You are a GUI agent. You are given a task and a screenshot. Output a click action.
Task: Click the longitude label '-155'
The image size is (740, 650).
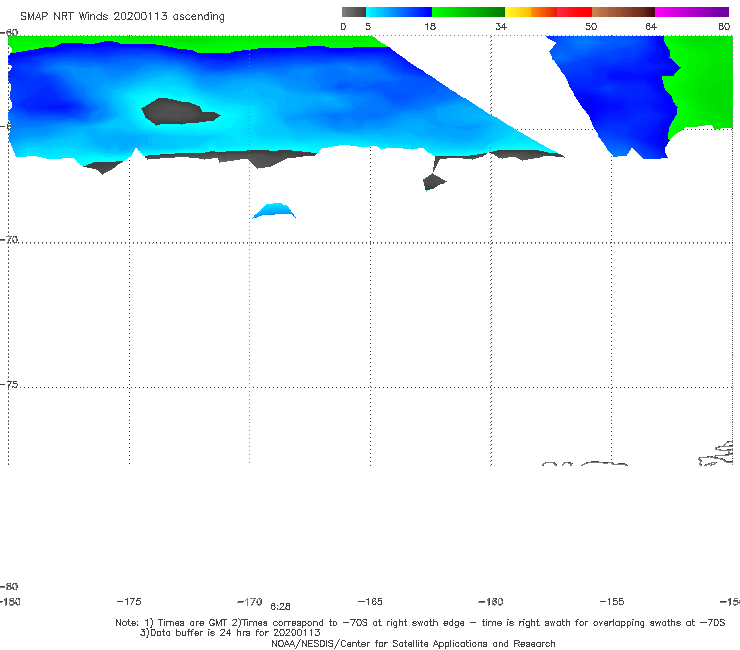tap(612, 602)
